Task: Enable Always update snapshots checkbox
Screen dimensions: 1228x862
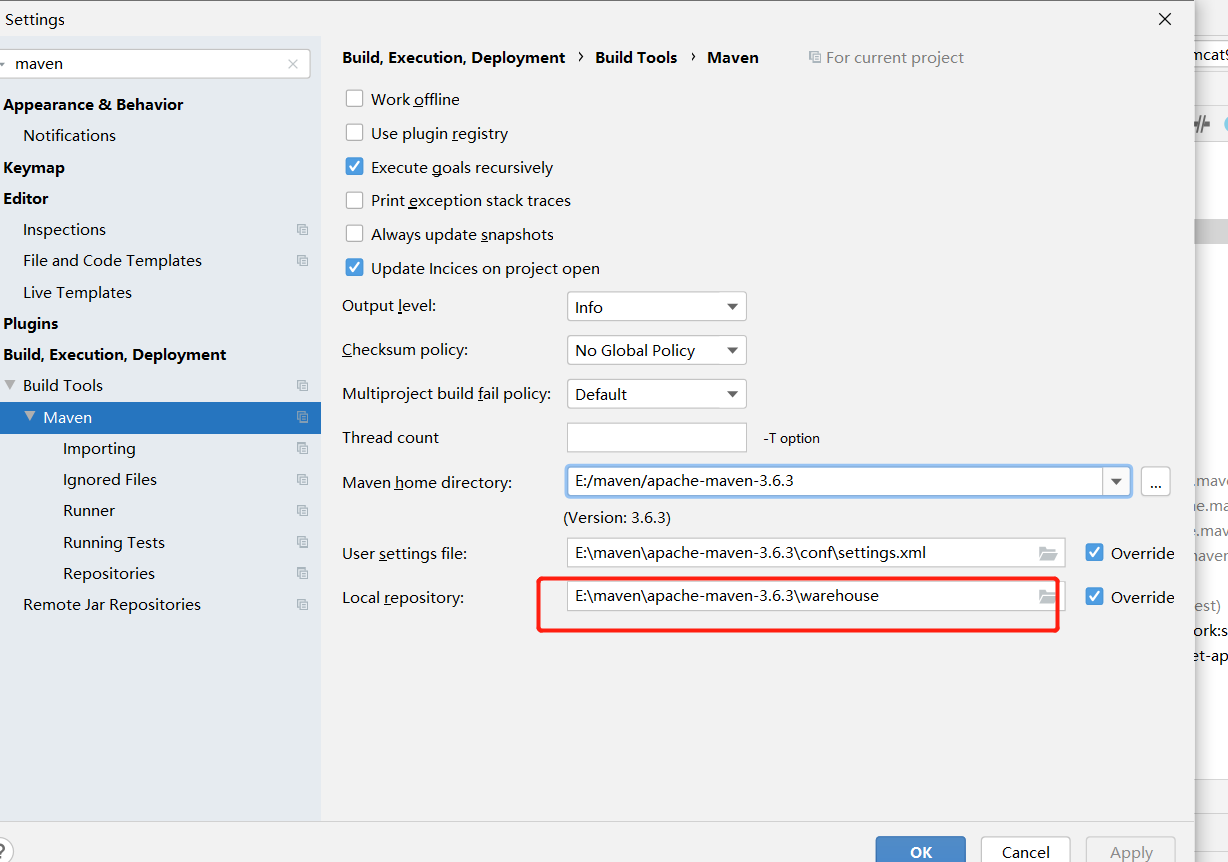Action: pos(354,234)
